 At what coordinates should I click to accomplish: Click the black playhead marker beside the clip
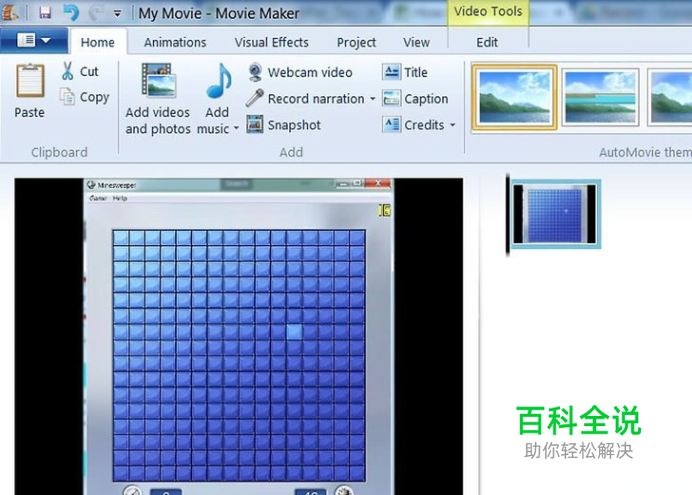(x=508, y=215)
